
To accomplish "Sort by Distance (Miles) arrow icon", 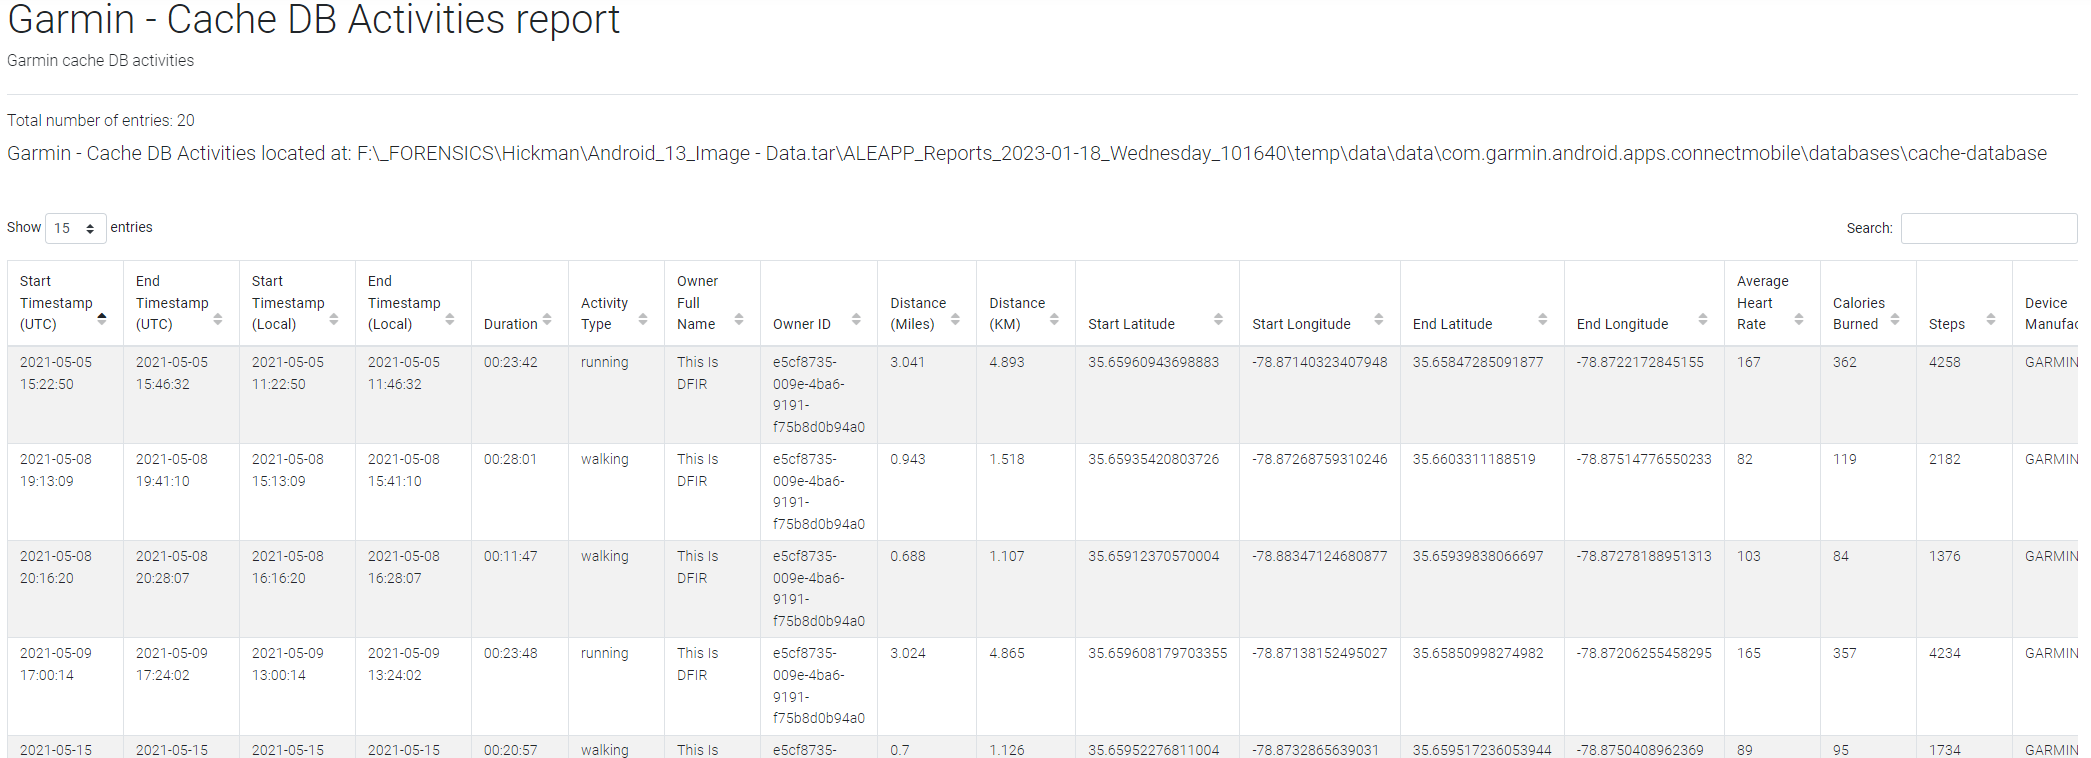I will coord(955,319).
